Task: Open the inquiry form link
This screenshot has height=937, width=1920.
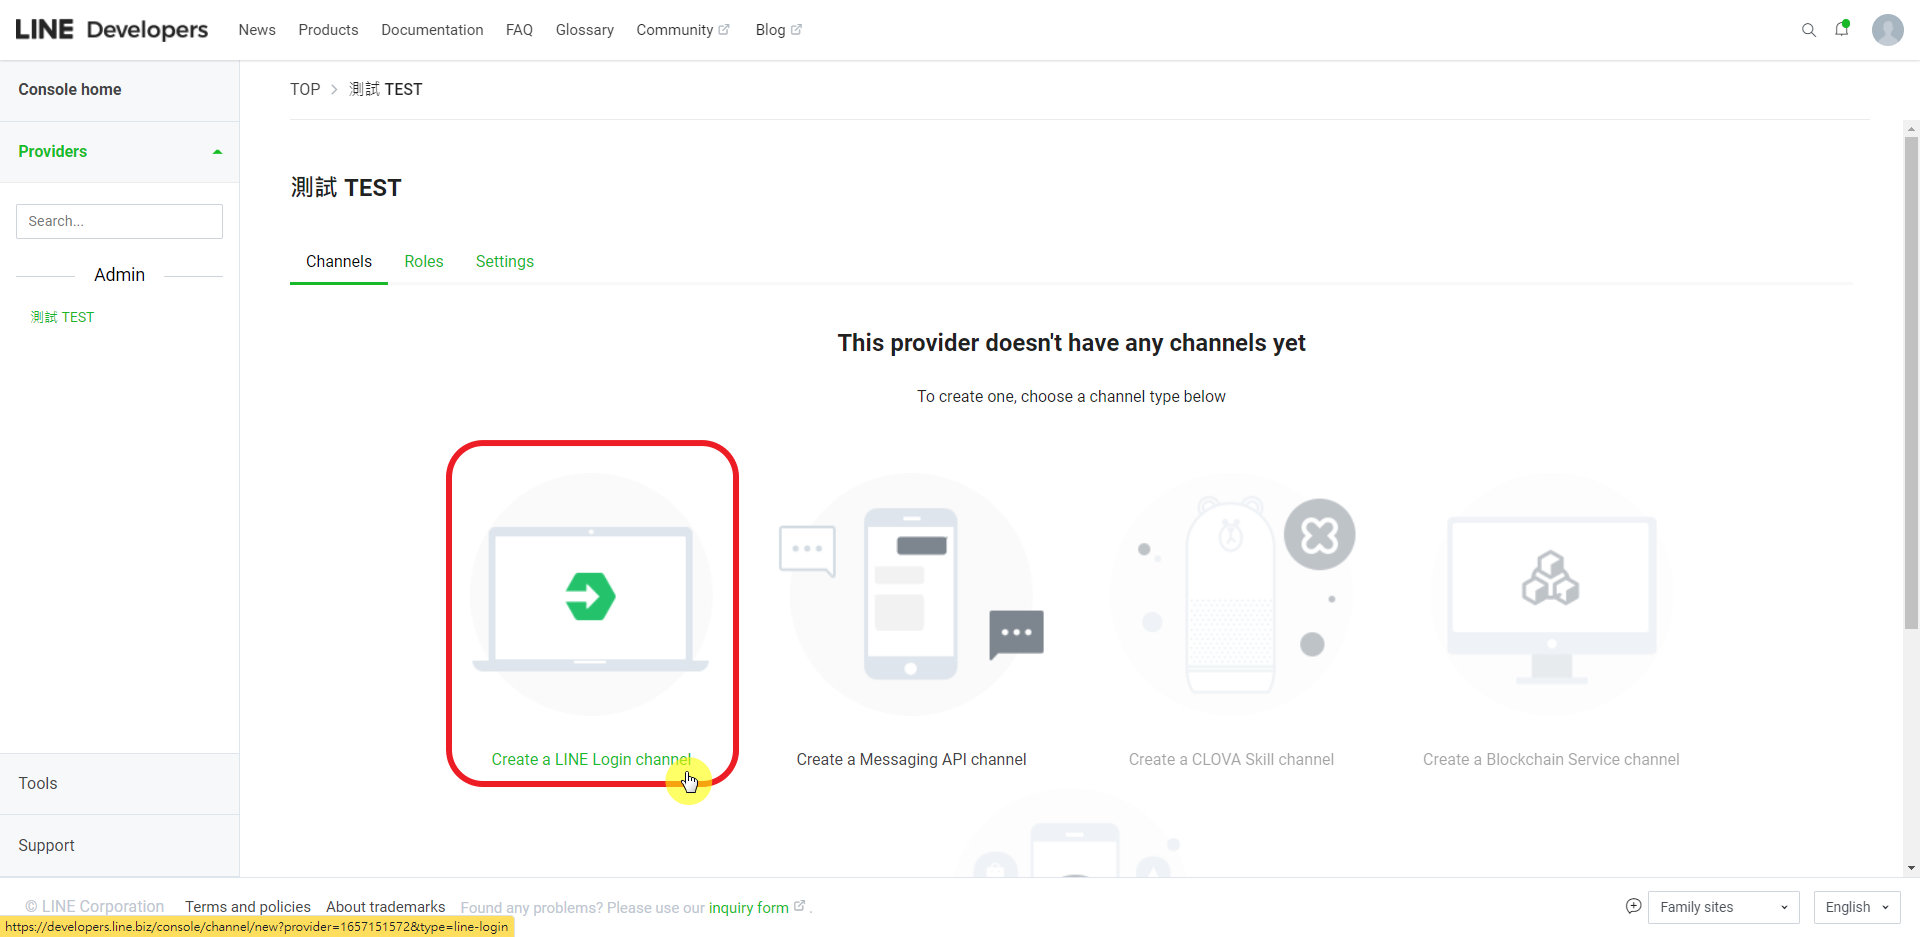Action: point(748,907)
